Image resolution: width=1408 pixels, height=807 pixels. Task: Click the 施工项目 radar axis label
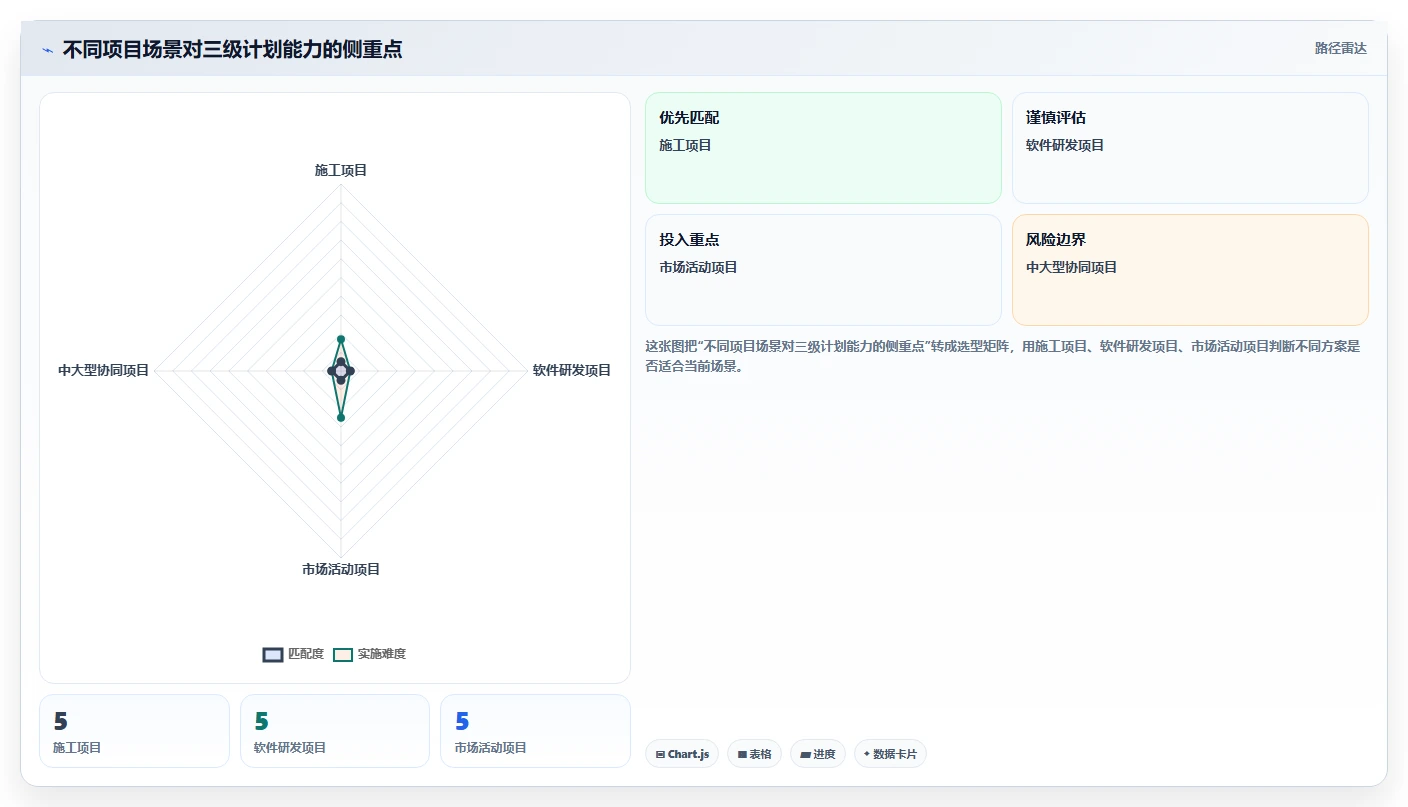coord(341,170)
